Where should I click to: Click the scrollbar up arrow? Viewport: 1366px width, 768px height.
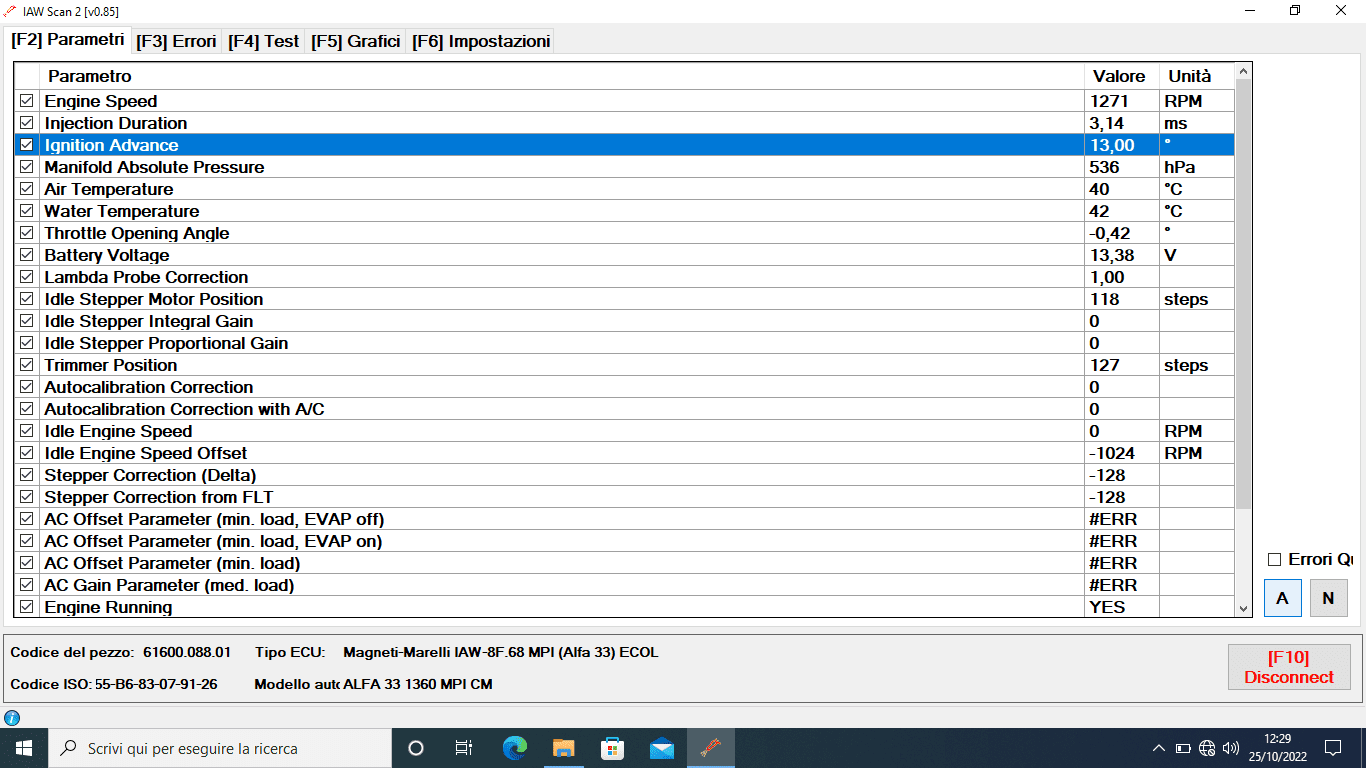1243,72
